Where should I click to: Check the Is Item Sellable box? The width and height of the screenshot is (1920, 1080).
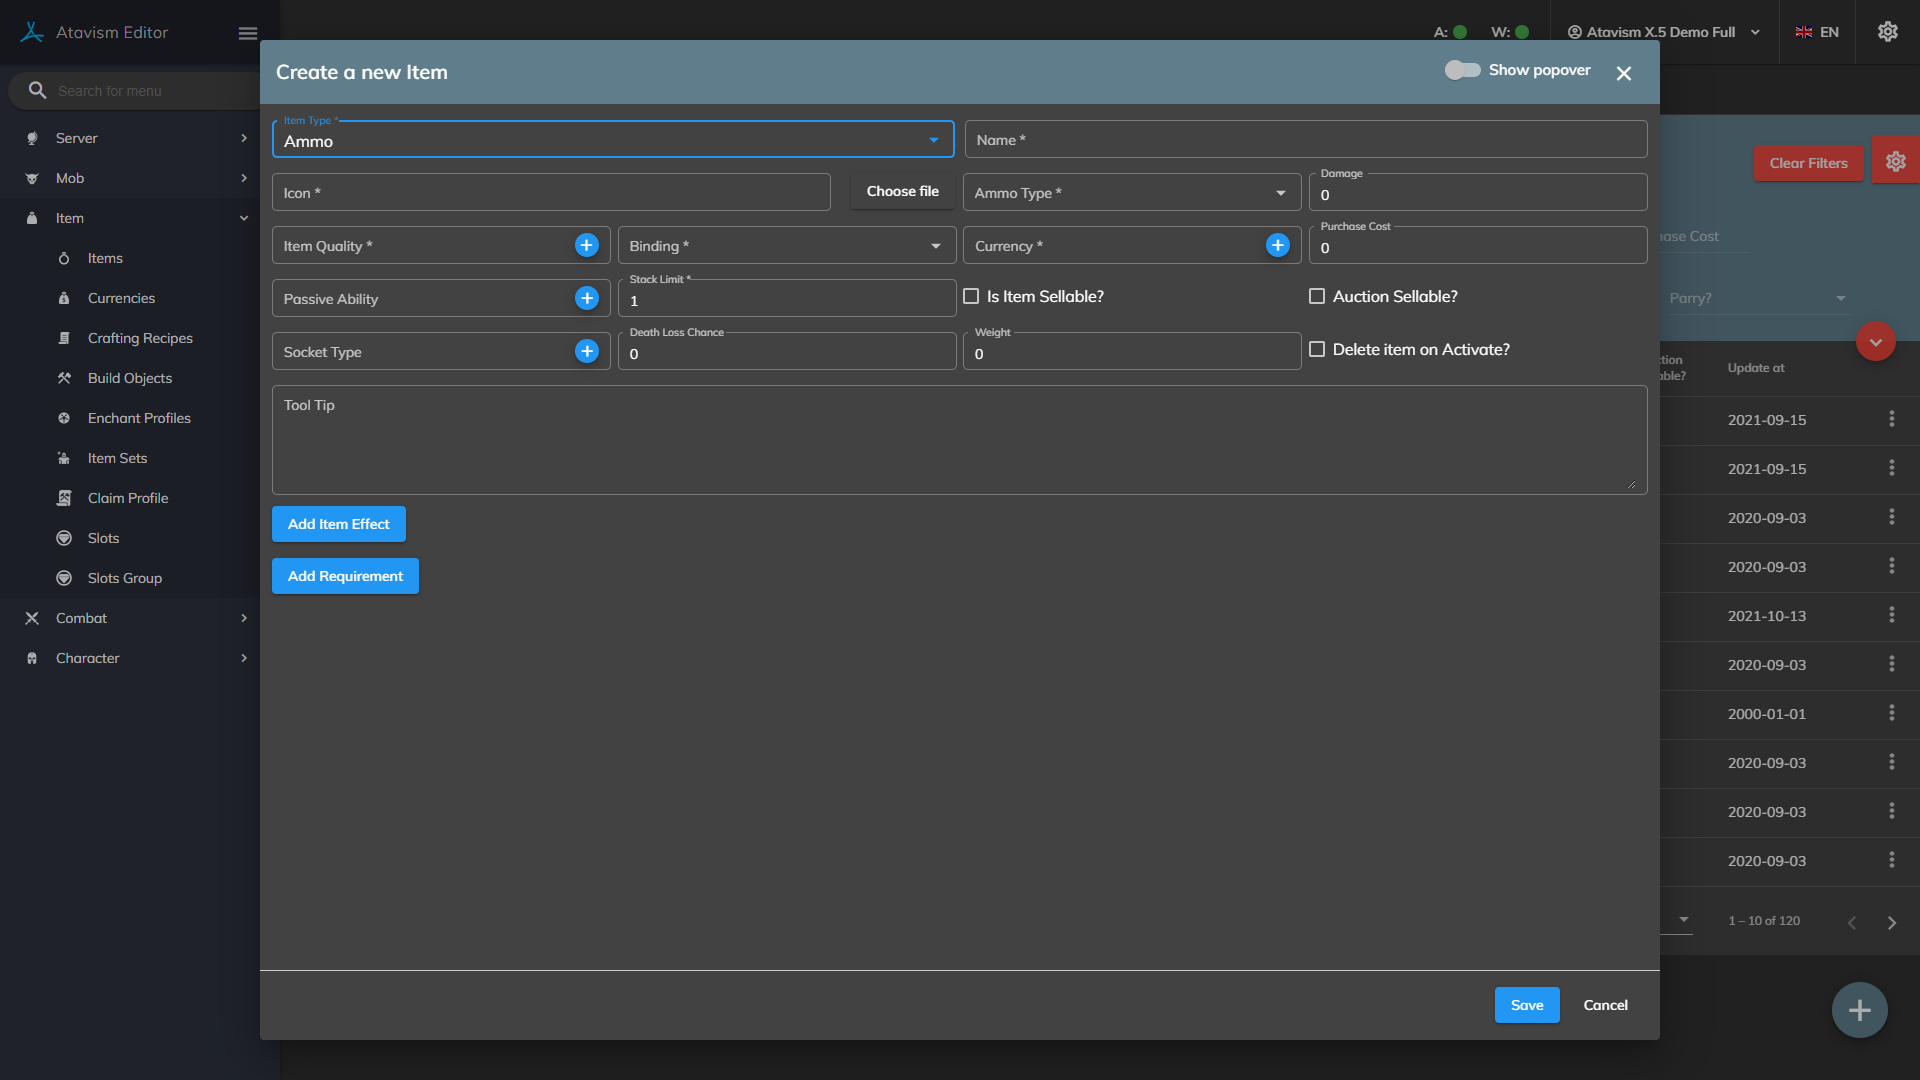pyautogui.click(x=971, y=296)
